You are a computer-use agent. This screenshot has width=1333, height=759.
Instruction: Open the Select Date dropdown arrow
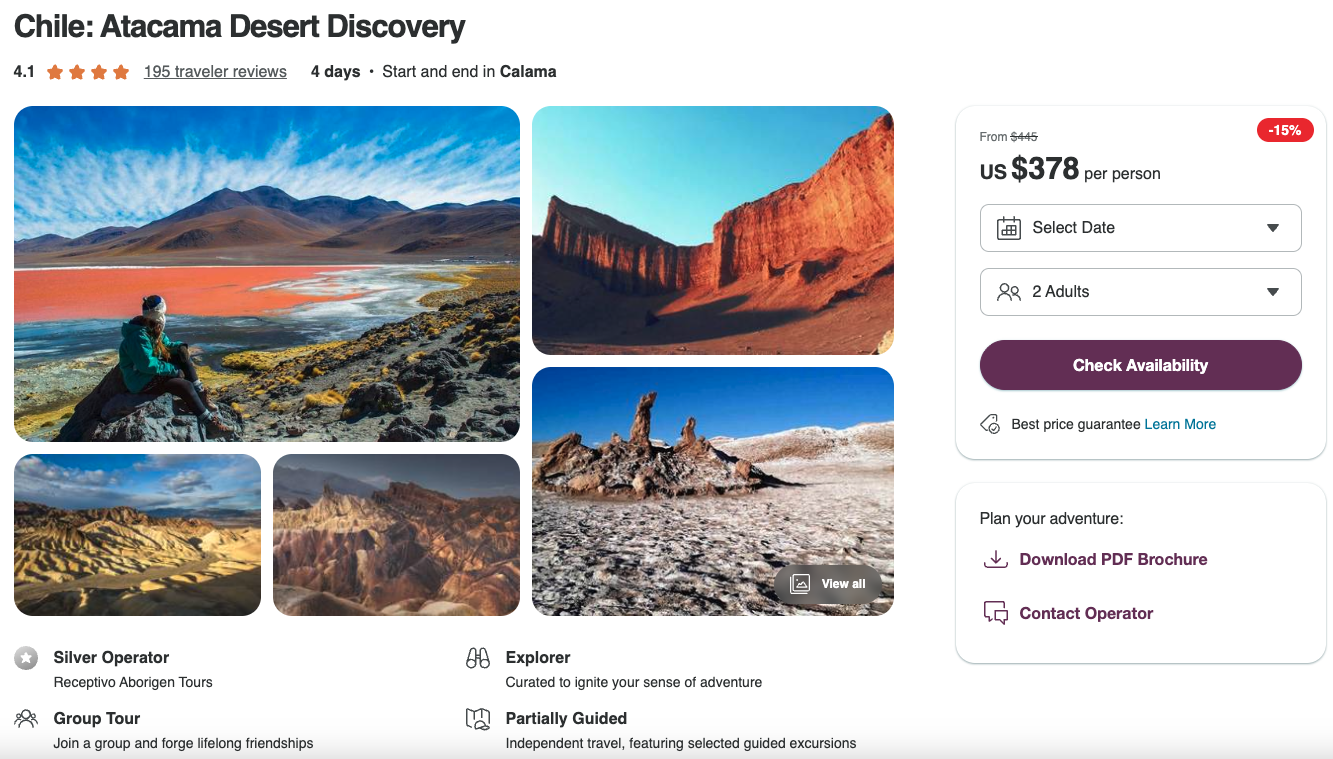point(1273,228)
